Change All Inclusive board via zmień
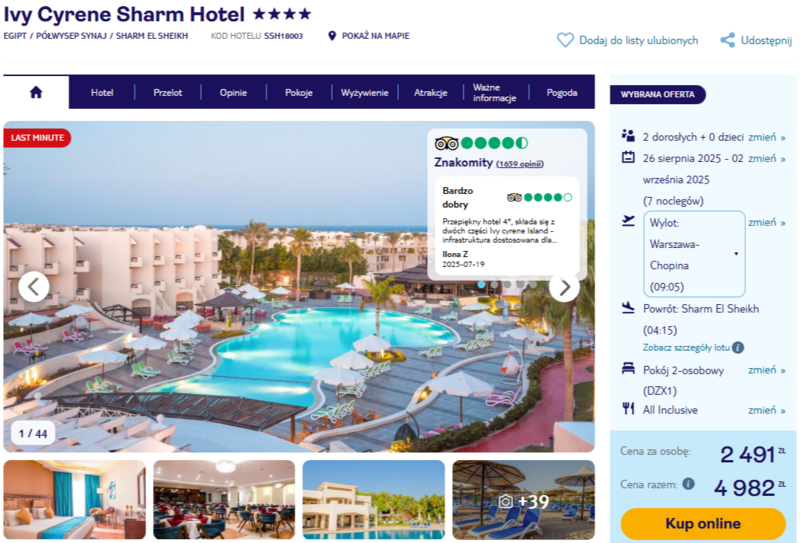This screenshot has height=543, width=800. [x=766, y=410]
